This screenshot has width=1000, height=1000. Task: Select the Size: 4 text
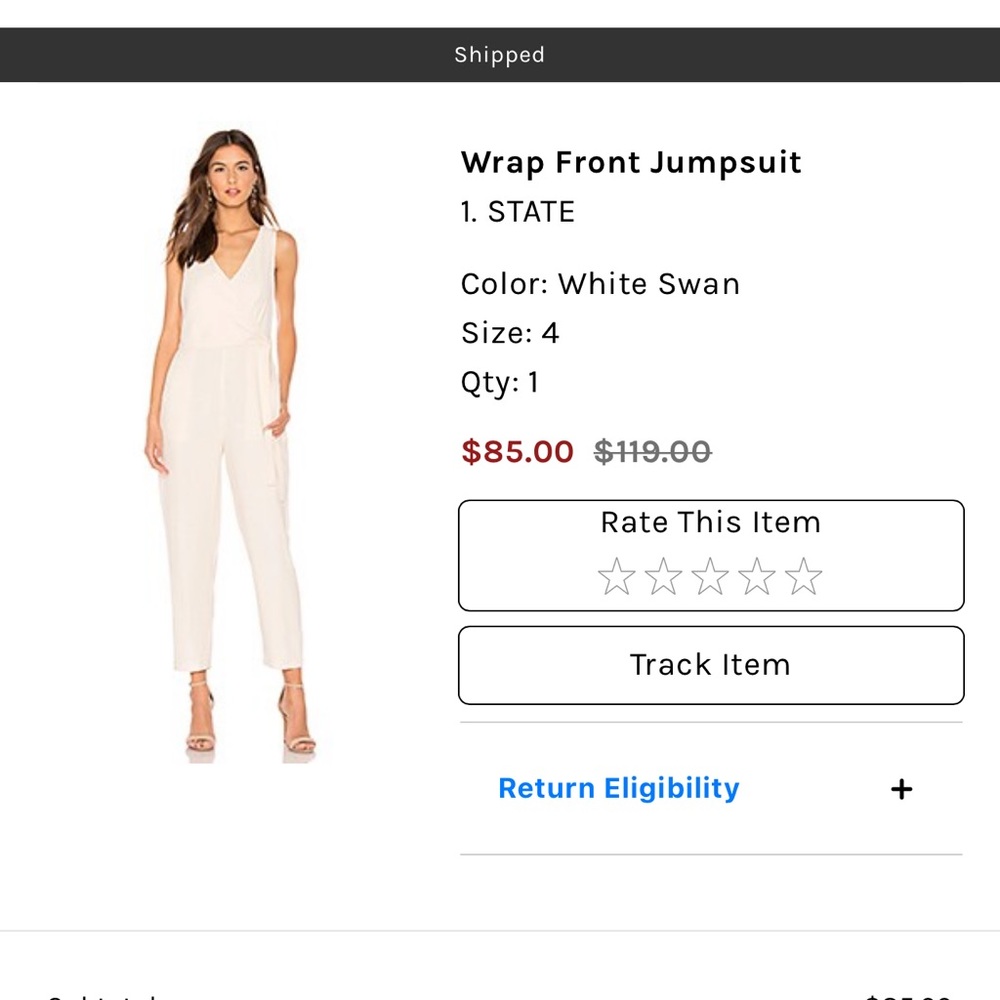(x=510, y=333)
